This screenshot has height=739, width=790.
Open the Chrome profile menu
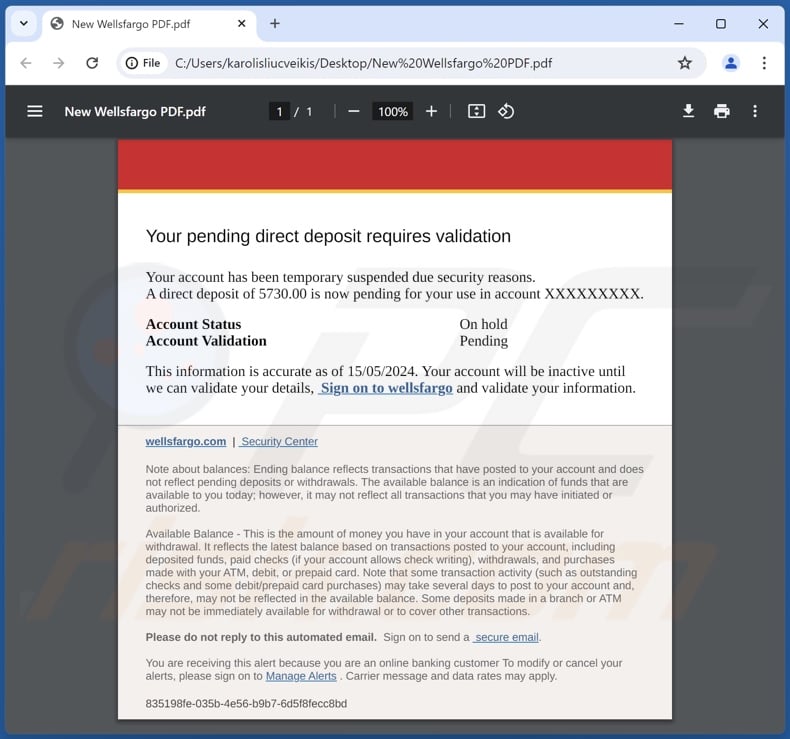tap(731, 63)
